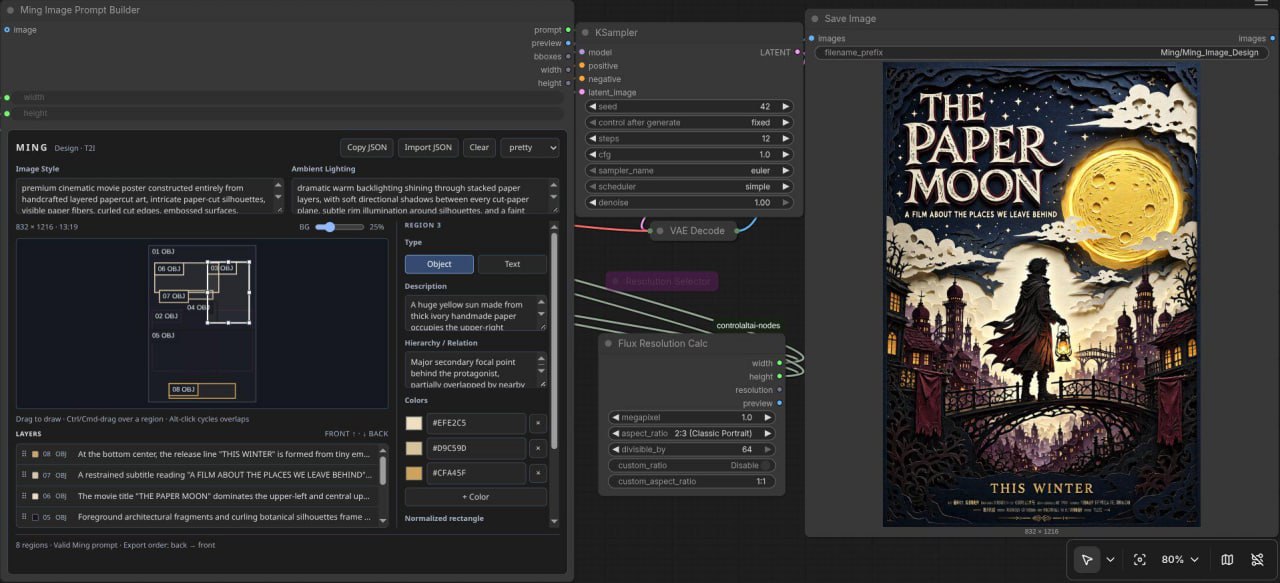
Task: Decrease the steps value with left arrow
Action: click(x=591, y=138)
